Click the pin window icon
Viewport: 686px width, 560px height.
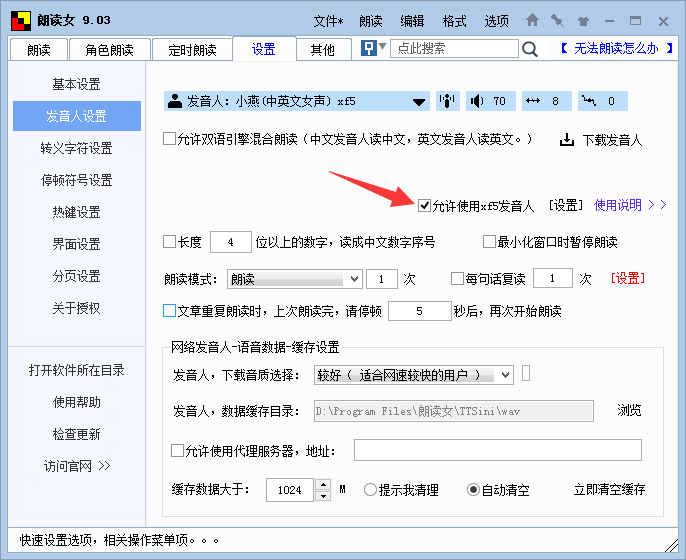coord(557,21)
